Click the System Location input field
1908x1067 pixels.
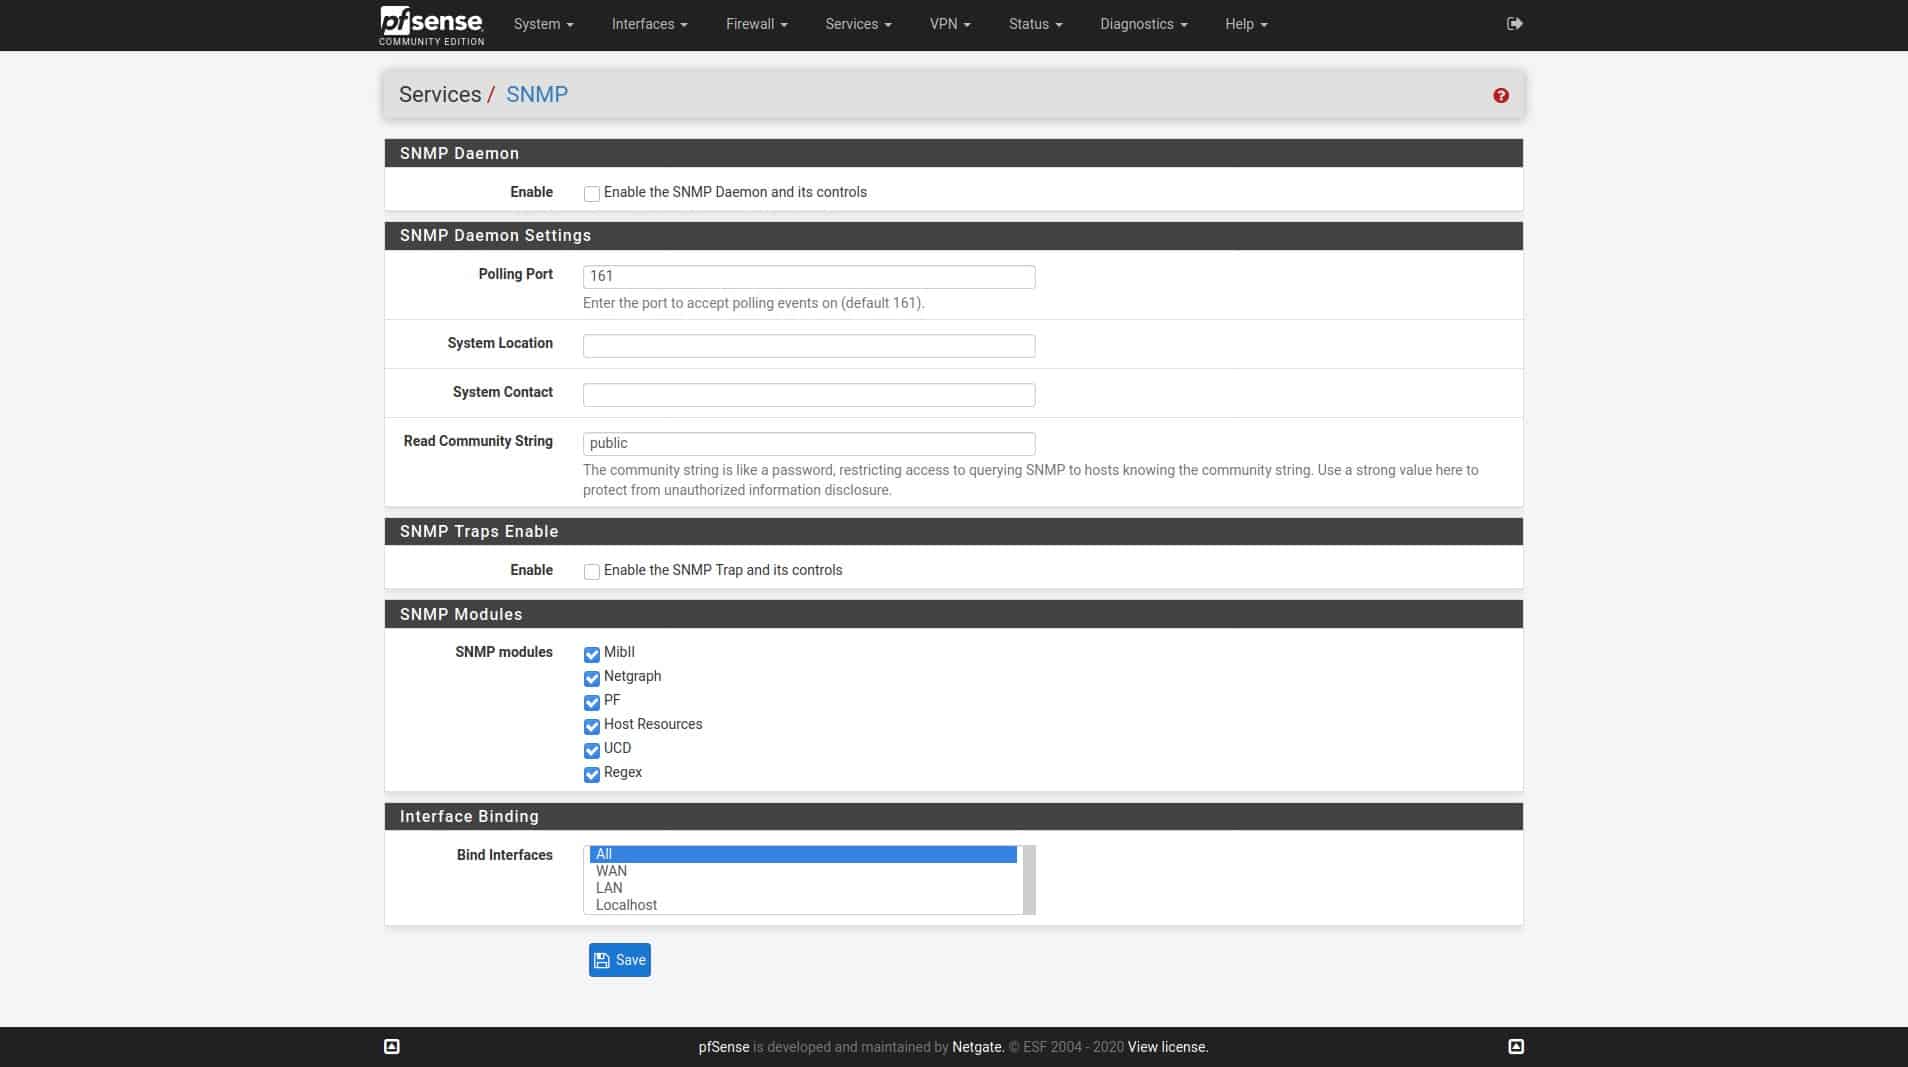click(x=809, y=346)
